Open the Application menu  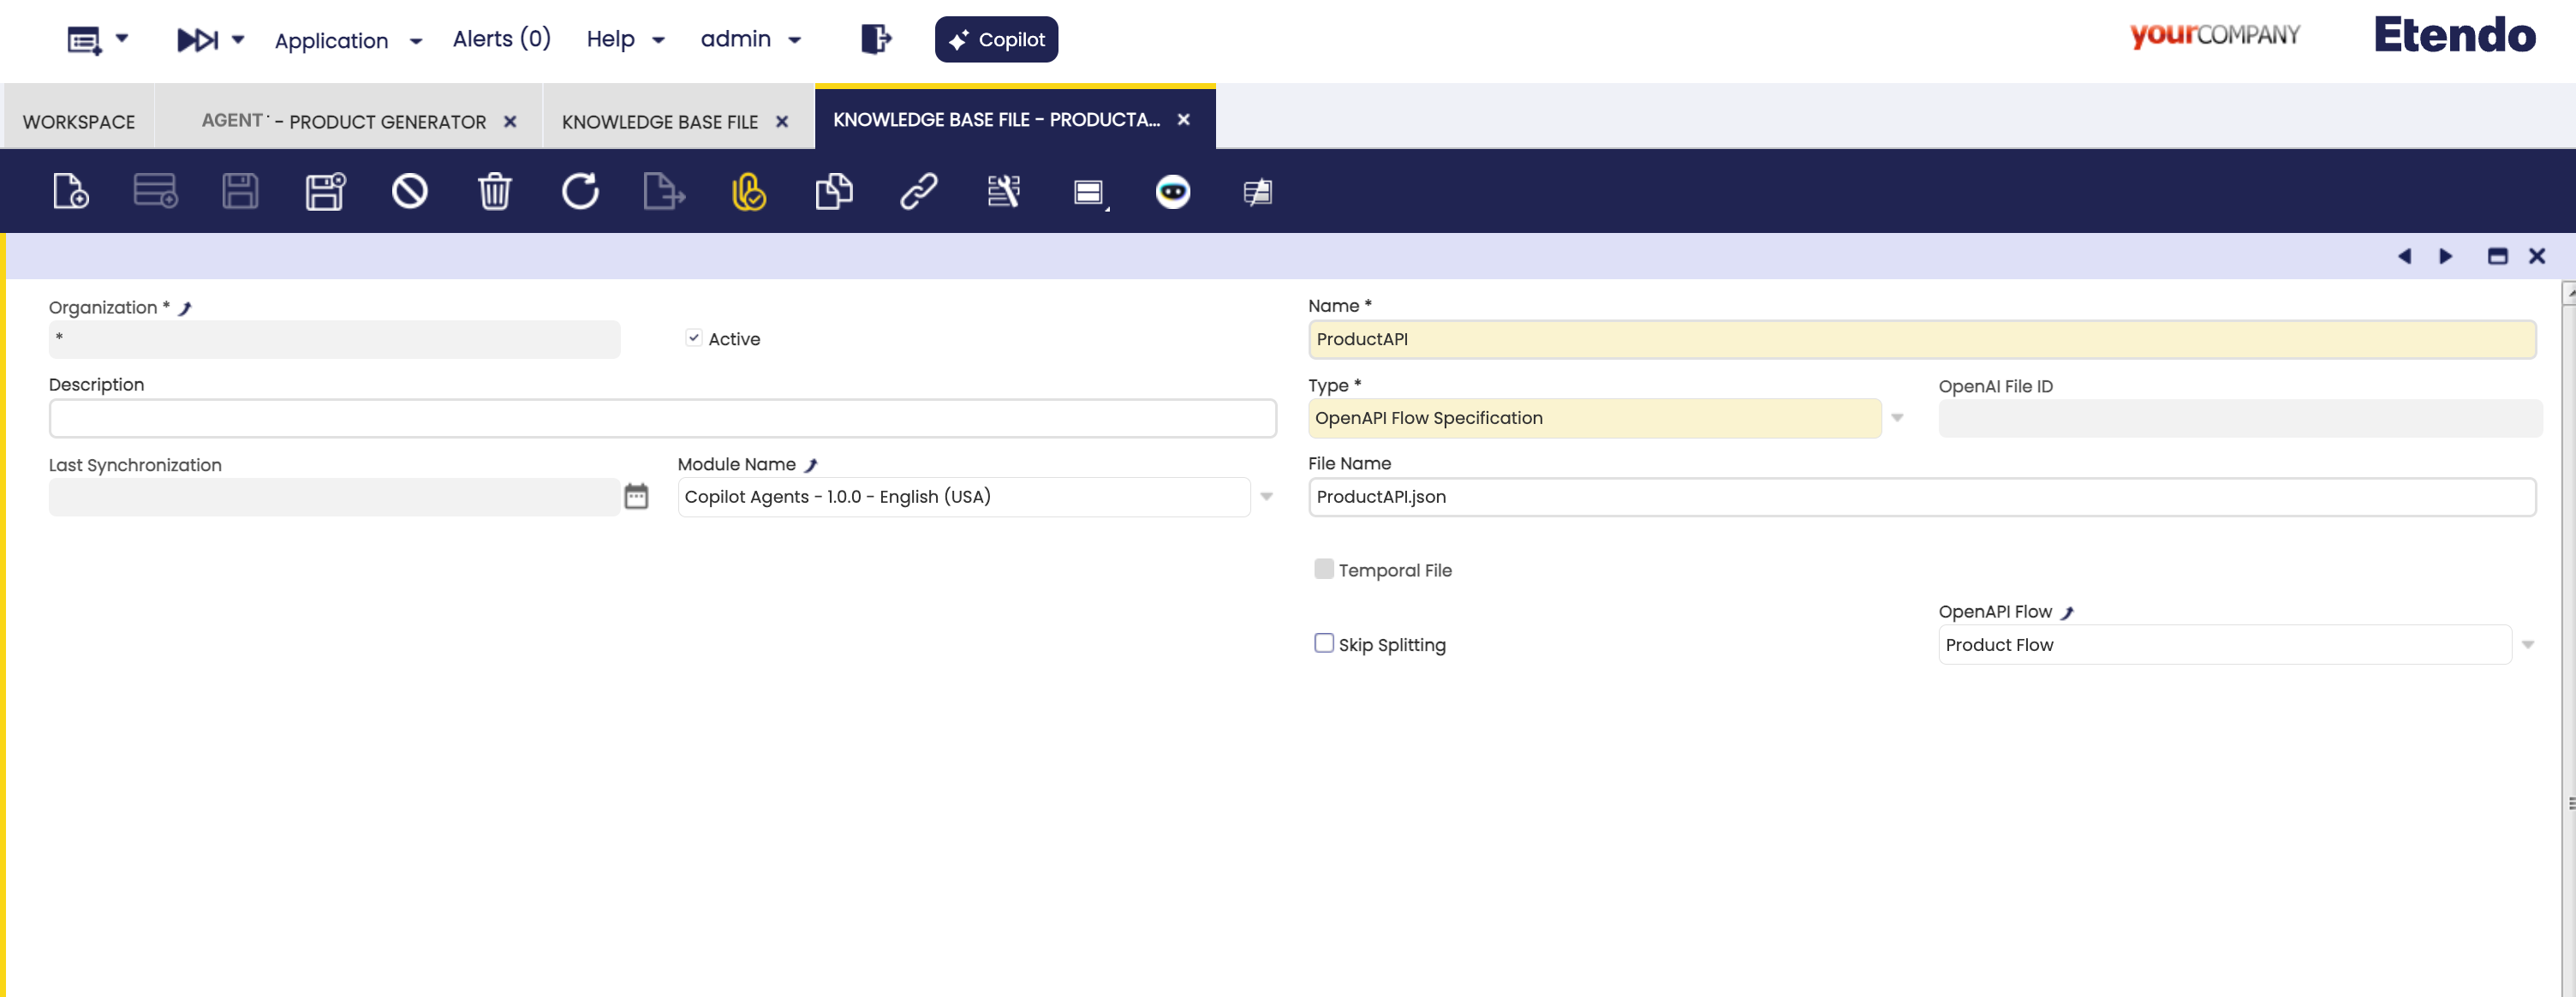[x=348, y=40]
